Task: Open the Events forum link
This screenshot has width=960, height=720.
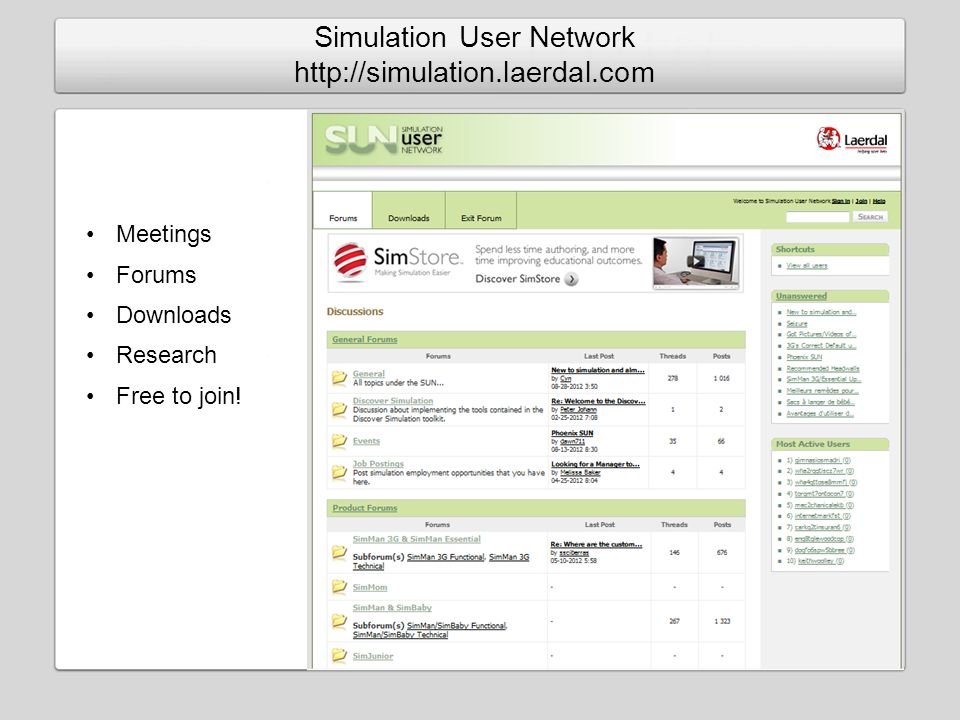Action: (x=366, y=441)
